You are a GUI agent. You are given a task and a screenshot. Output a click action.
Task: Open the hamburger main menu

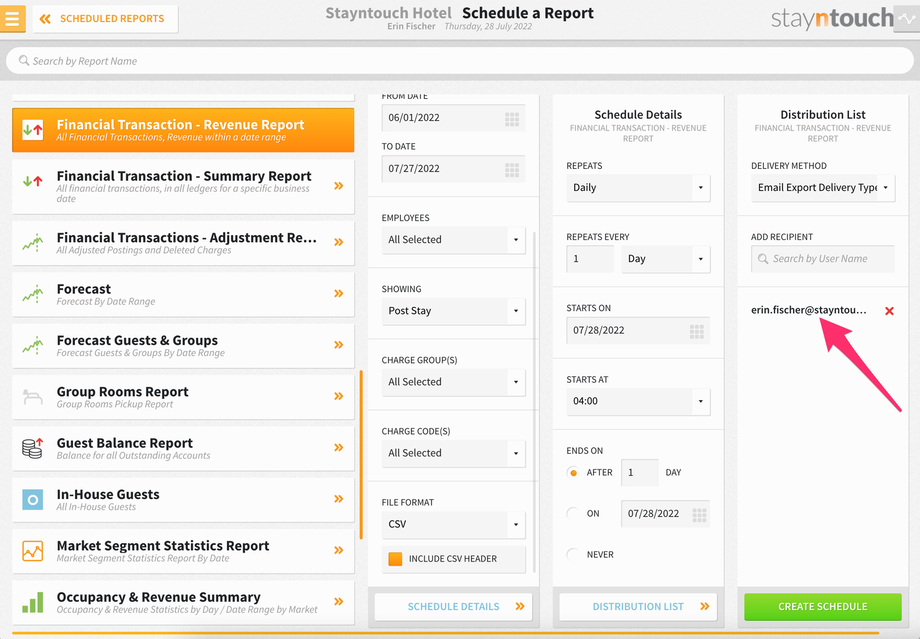click(x=12, y=18)
